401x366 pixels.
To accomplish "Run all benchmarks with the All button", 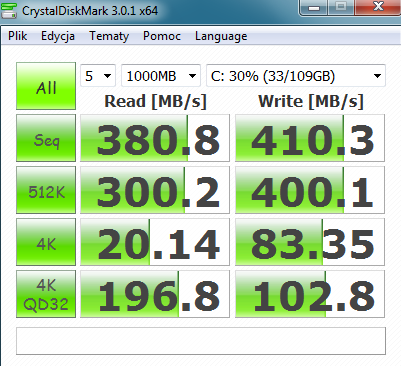I will [46, 86].
